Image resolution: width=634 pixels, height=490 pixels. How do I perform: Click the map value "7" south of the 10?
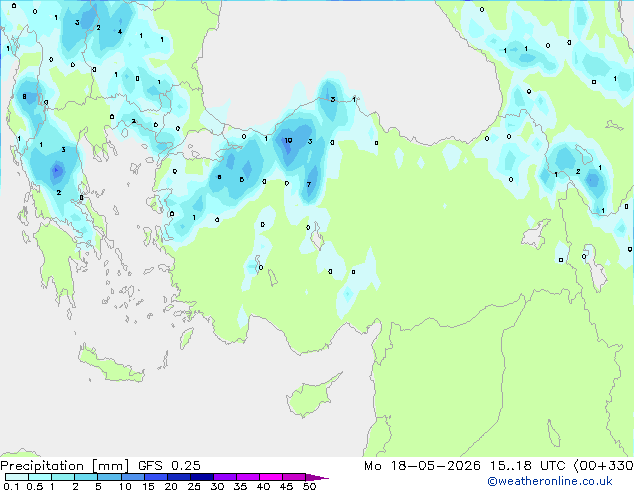[309, 184]
